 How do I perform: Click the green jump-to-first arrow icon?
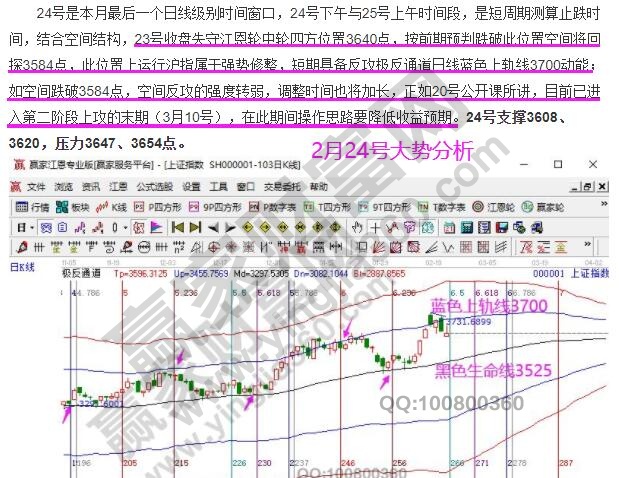pyautogui.click(x=179, y=227)
